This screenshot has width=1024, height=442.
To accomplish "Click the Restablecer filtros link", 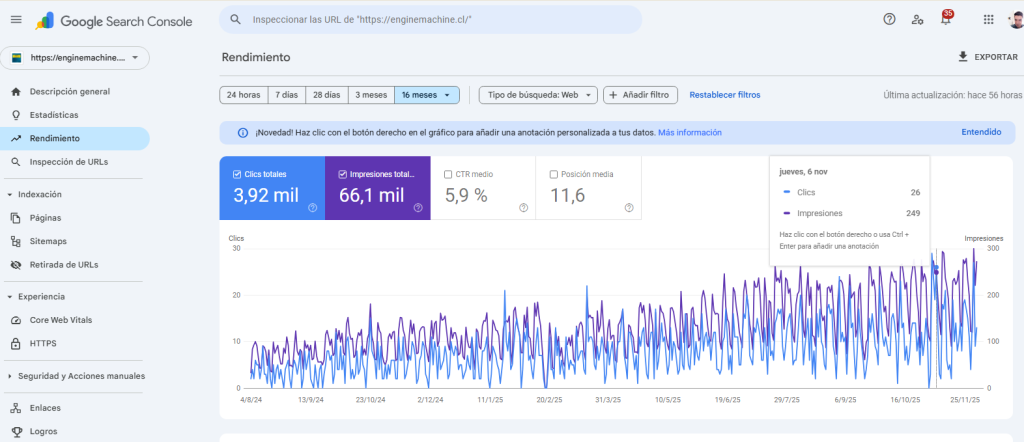I will [x=724, y=95].
